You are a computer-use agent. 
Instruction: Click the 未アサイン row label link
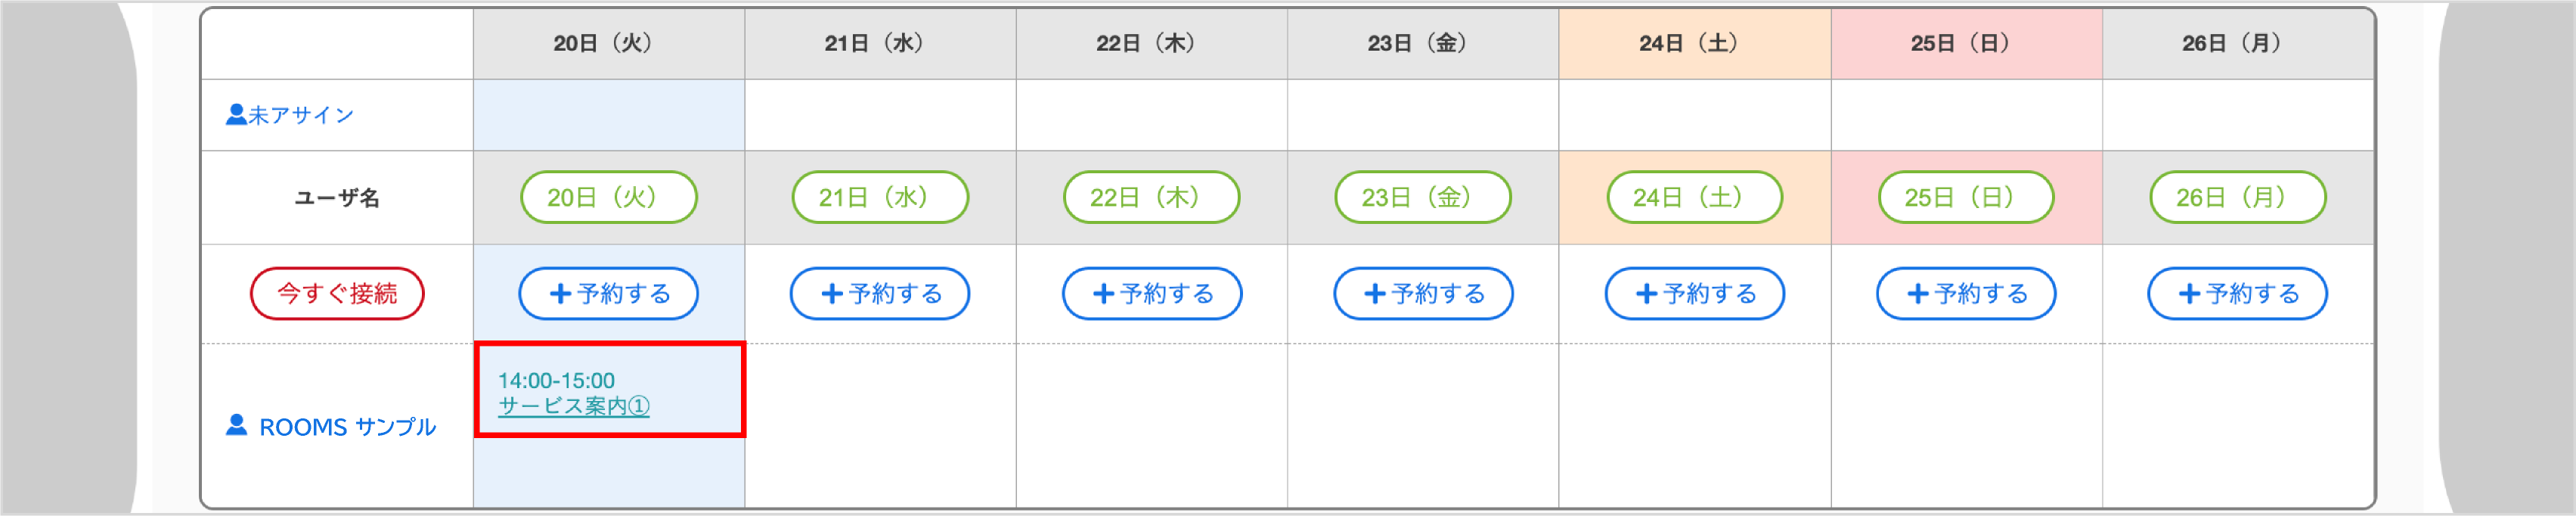[300, 113]
